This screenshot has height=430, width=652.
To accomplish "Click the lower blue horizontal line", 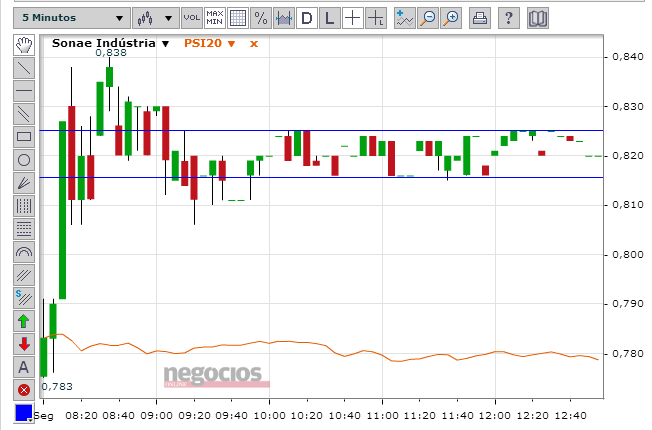I will [321, 178].
